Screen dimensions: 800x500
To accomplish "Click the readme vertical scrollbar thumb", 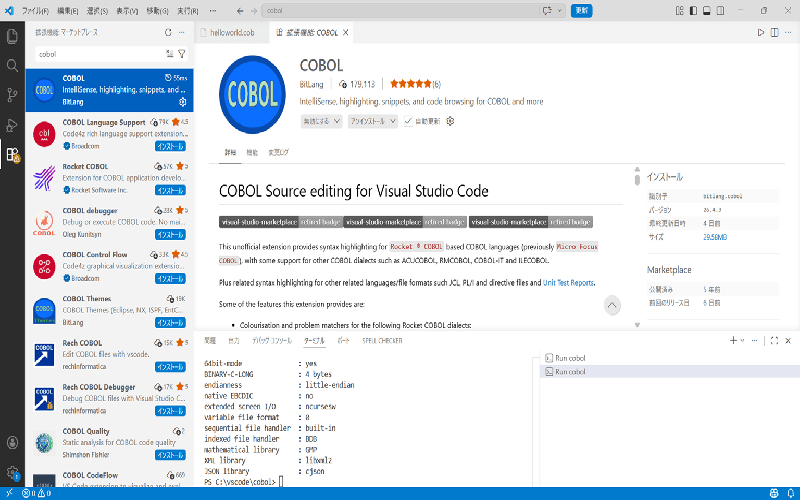I will pyautogui.click(x=637, y=180).
